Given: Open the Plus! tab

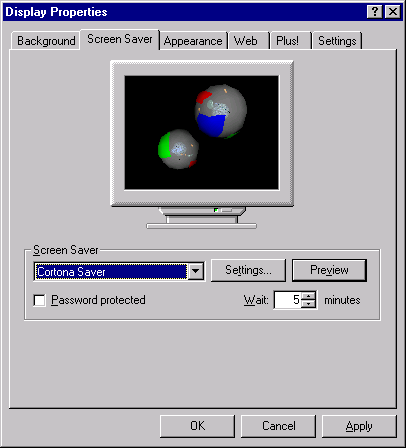Looking at the screenshot, I should [287, 41].
